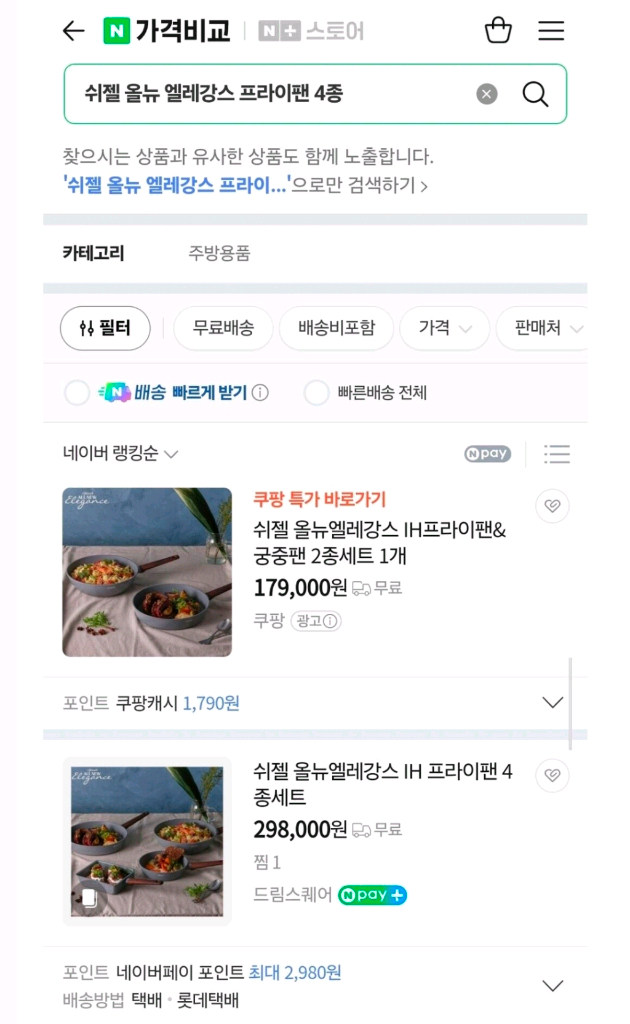Viewport: 630px width, 1024px height.
Task: Tap the info icon next to 배송 빠르게 받기
Action: point(260,392)
